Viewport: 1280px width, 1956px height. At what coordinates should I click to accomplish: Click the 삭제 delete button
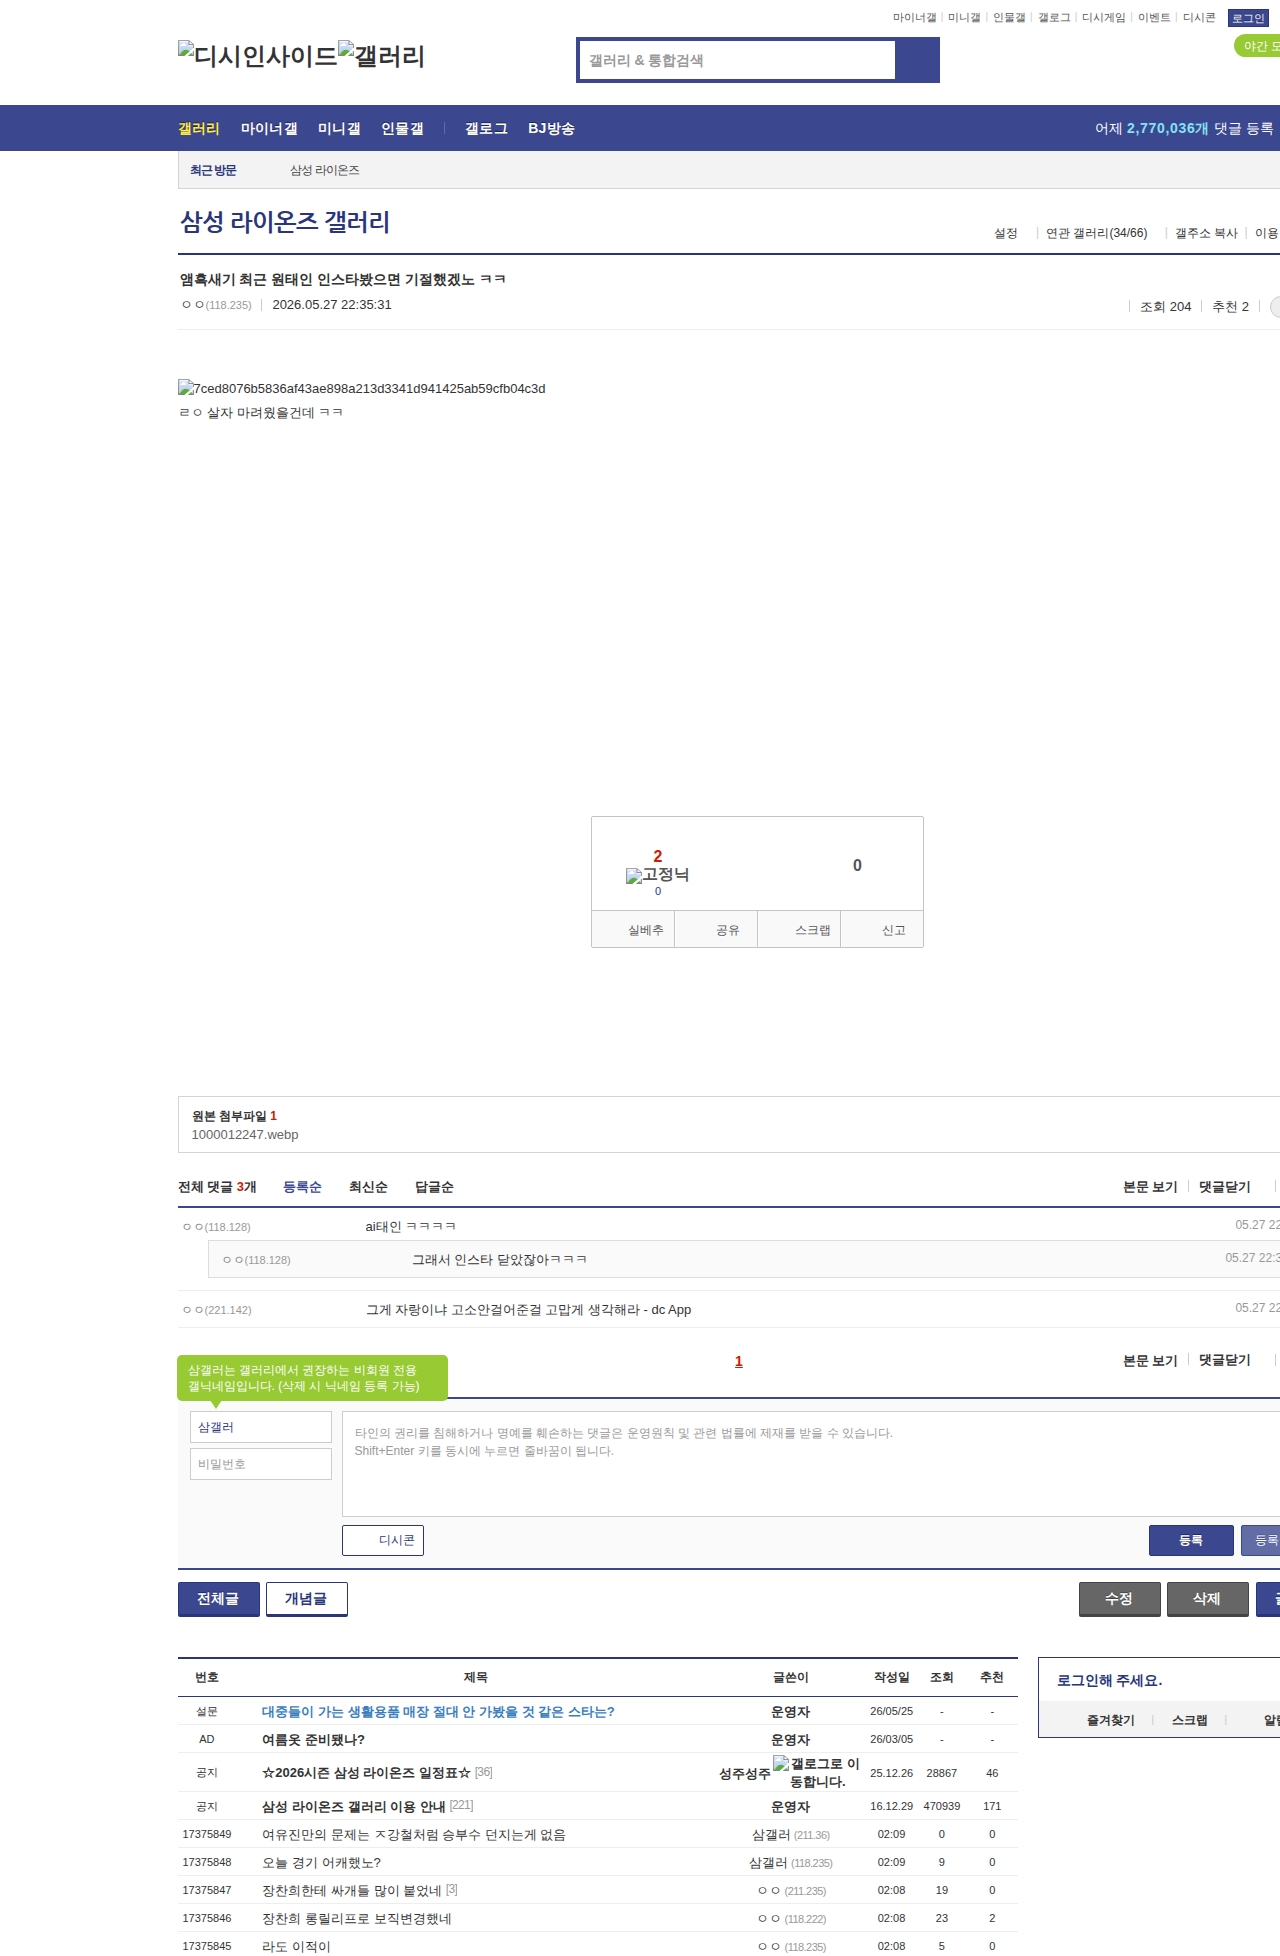[1208, 1599]
